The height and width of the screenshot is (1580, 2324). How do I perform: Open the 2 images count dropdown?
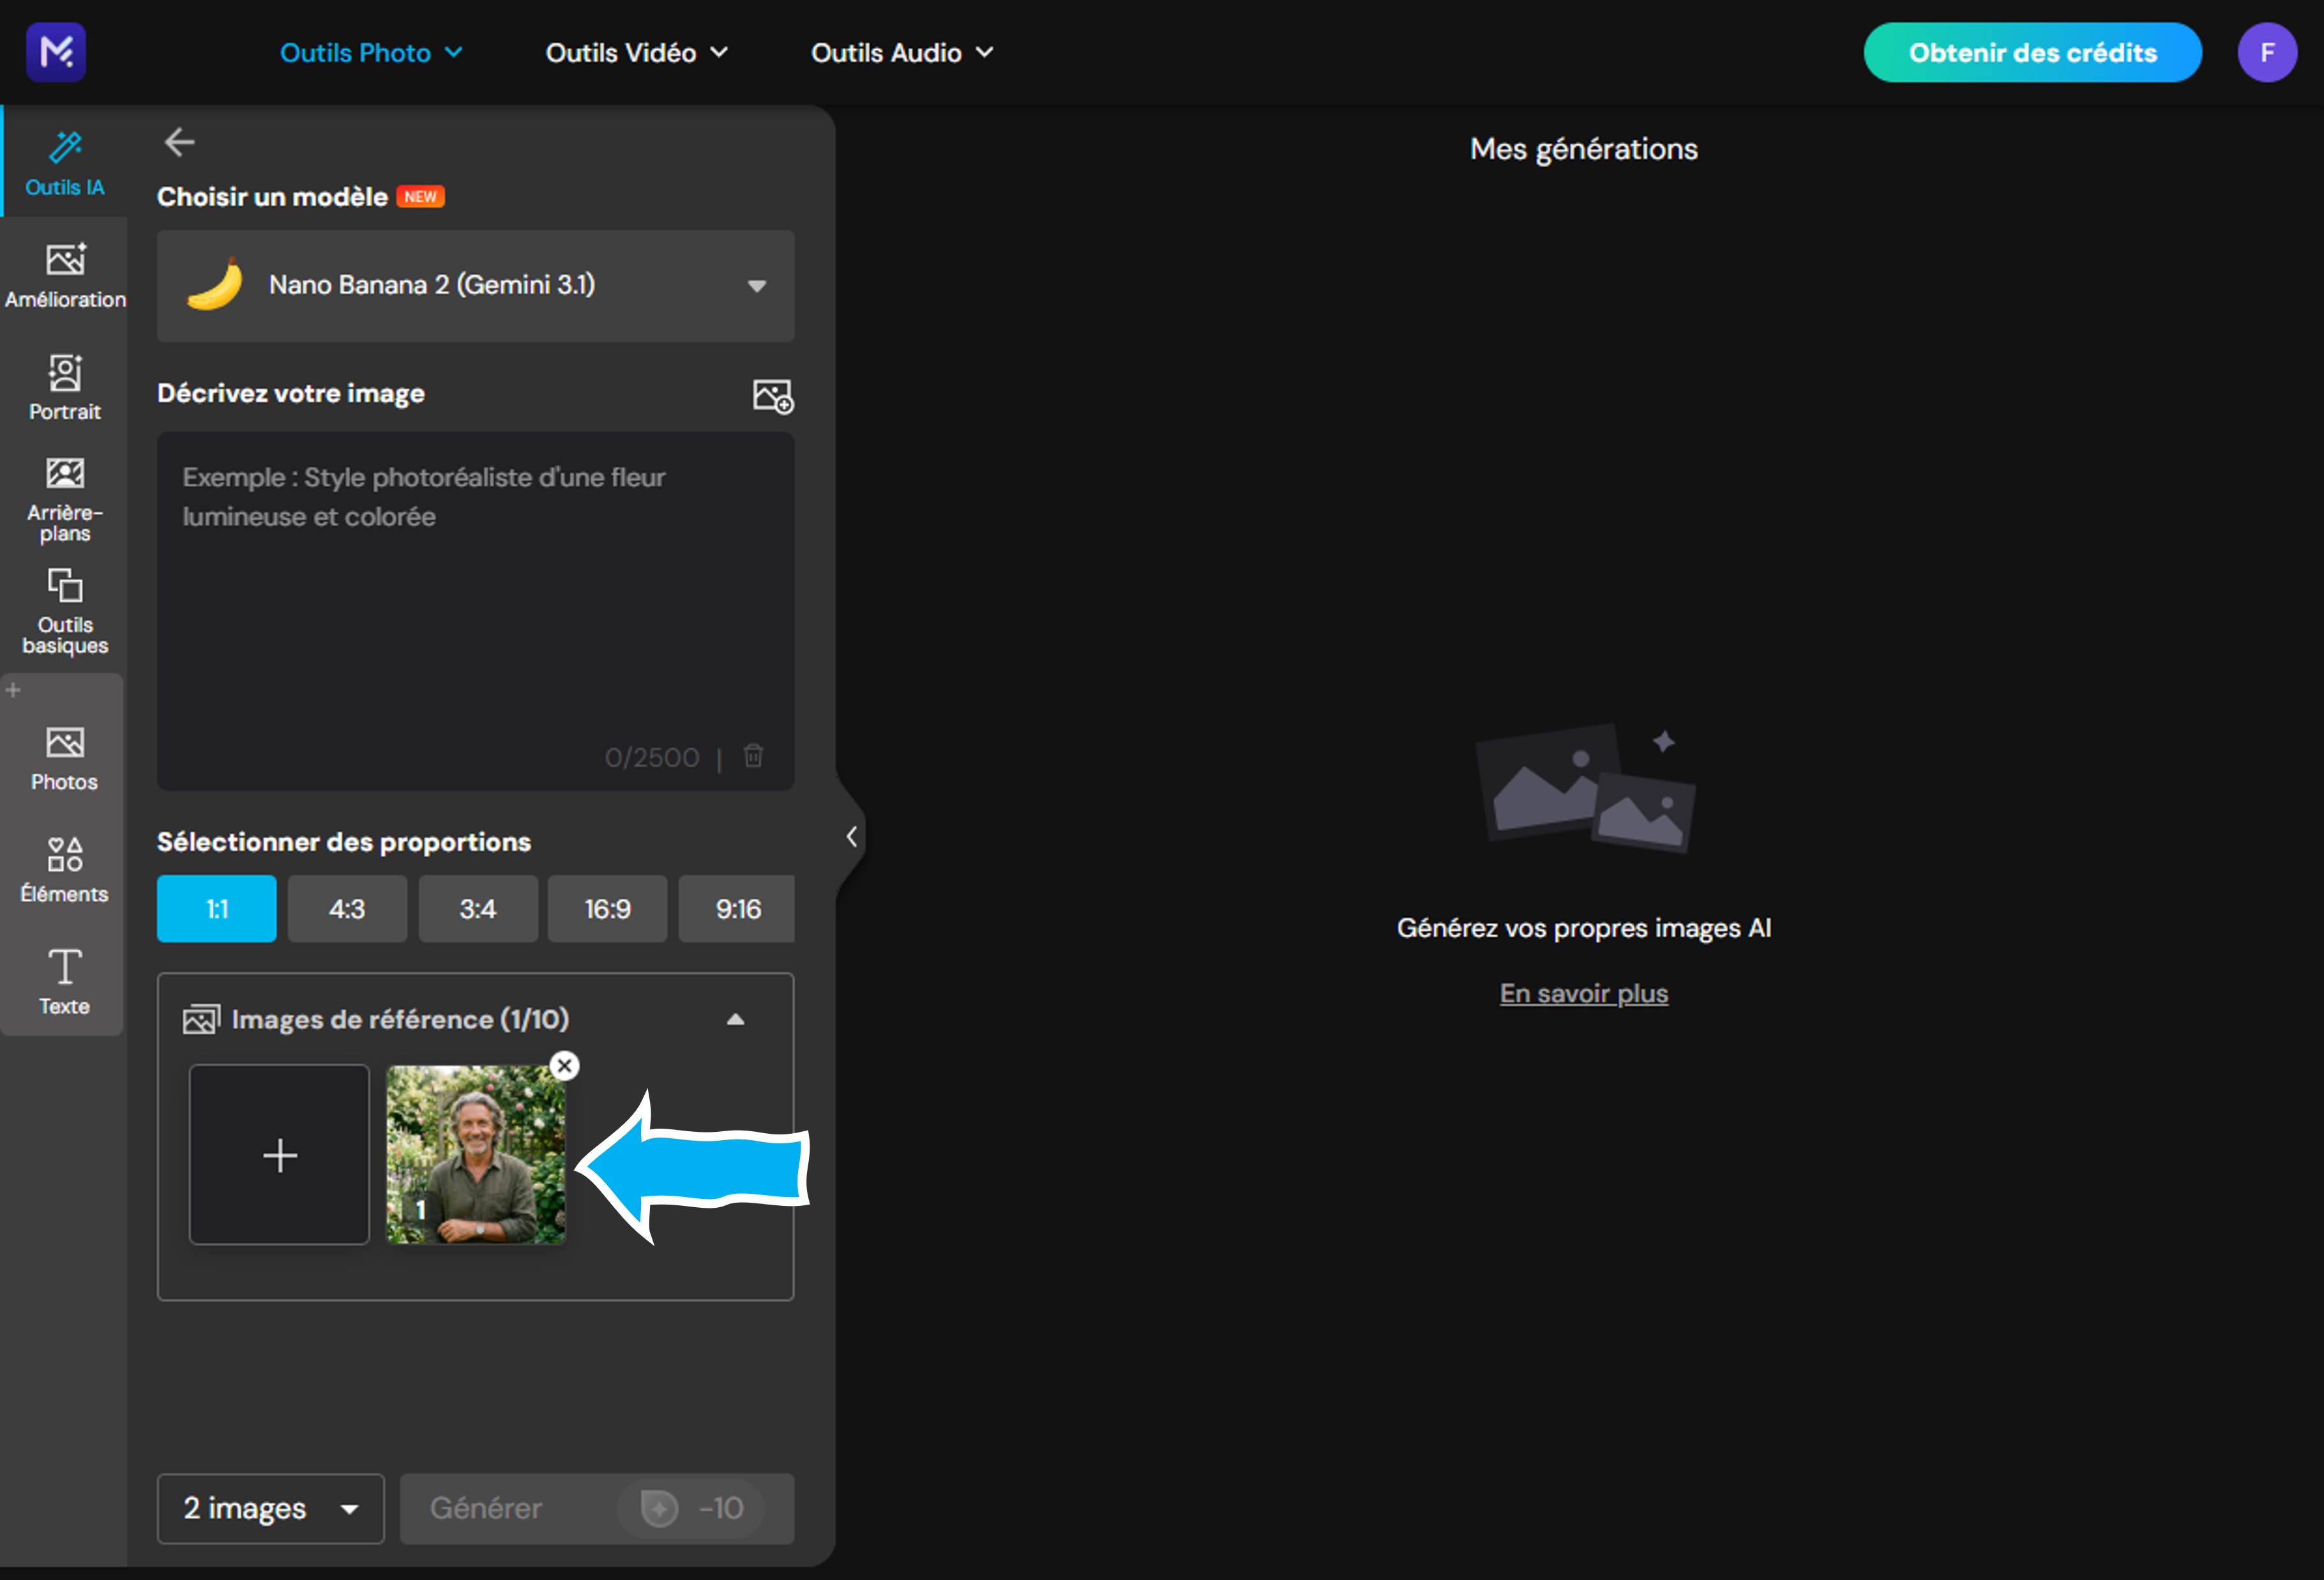[270, 1507]
